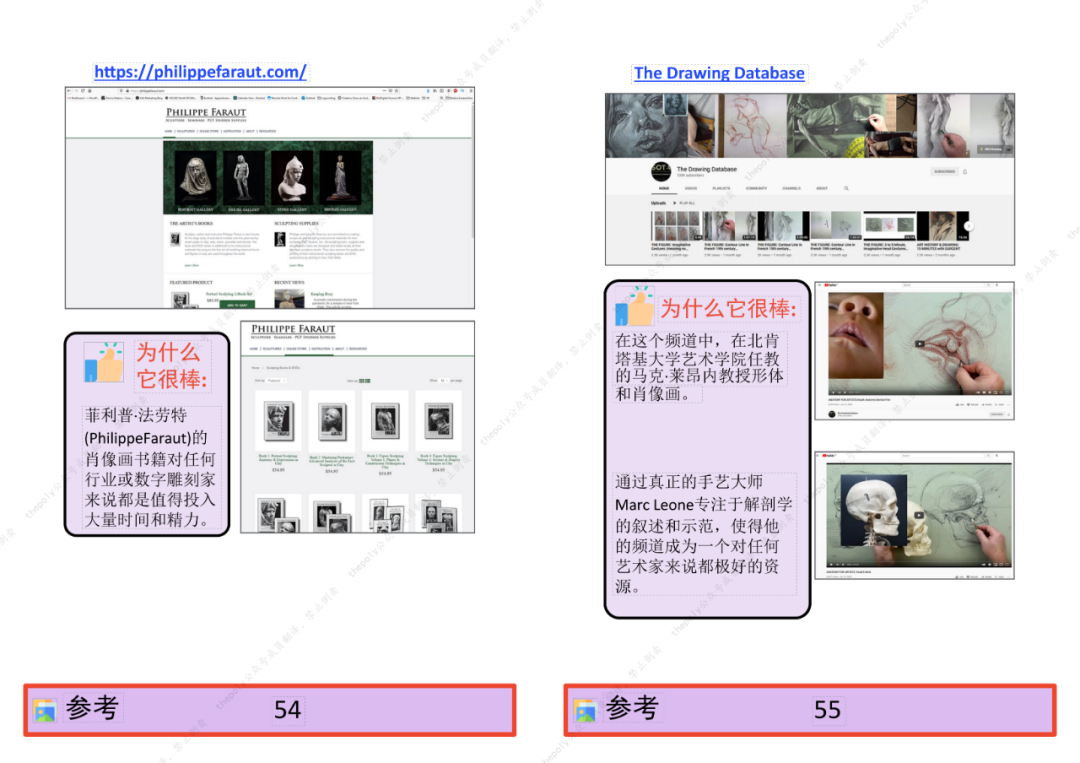Click standing statue Figure Gallery image
The height and width of the screenshot is (763, 1080).
[x=243, y=178]
